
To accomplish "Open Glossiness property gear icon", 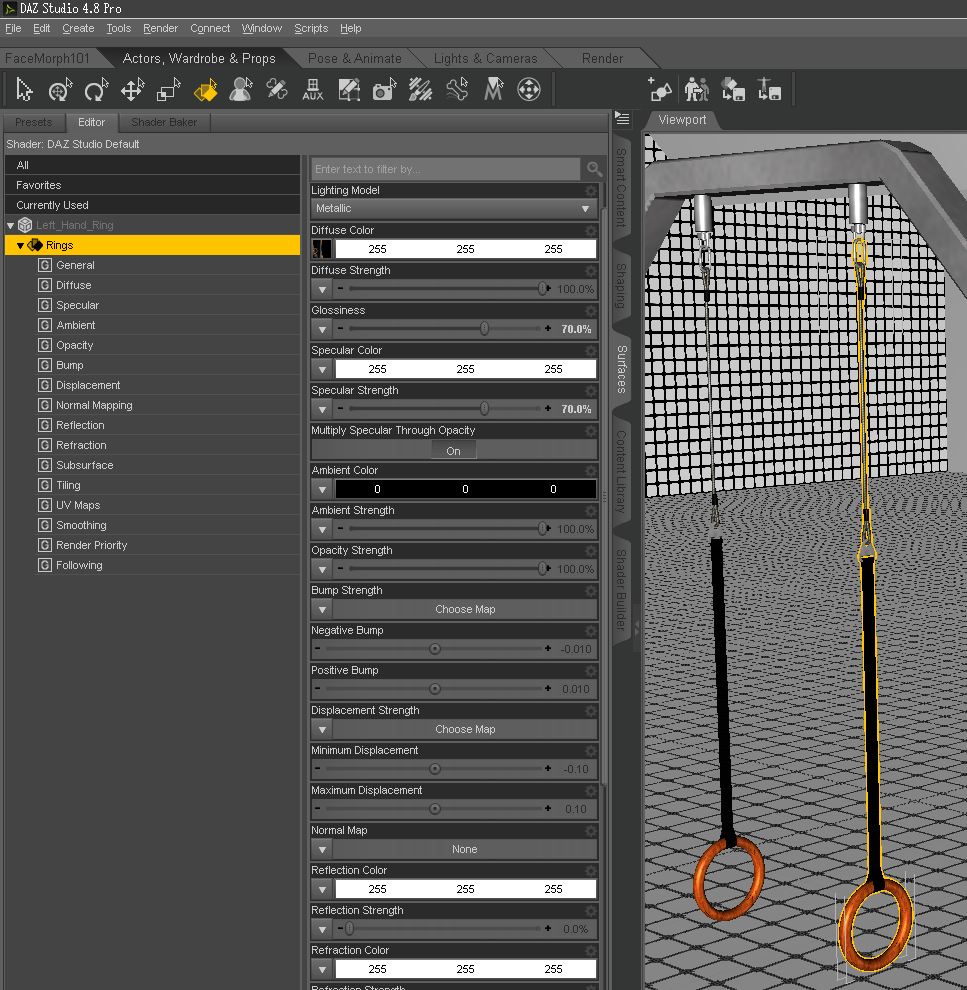I will [591, 310].
